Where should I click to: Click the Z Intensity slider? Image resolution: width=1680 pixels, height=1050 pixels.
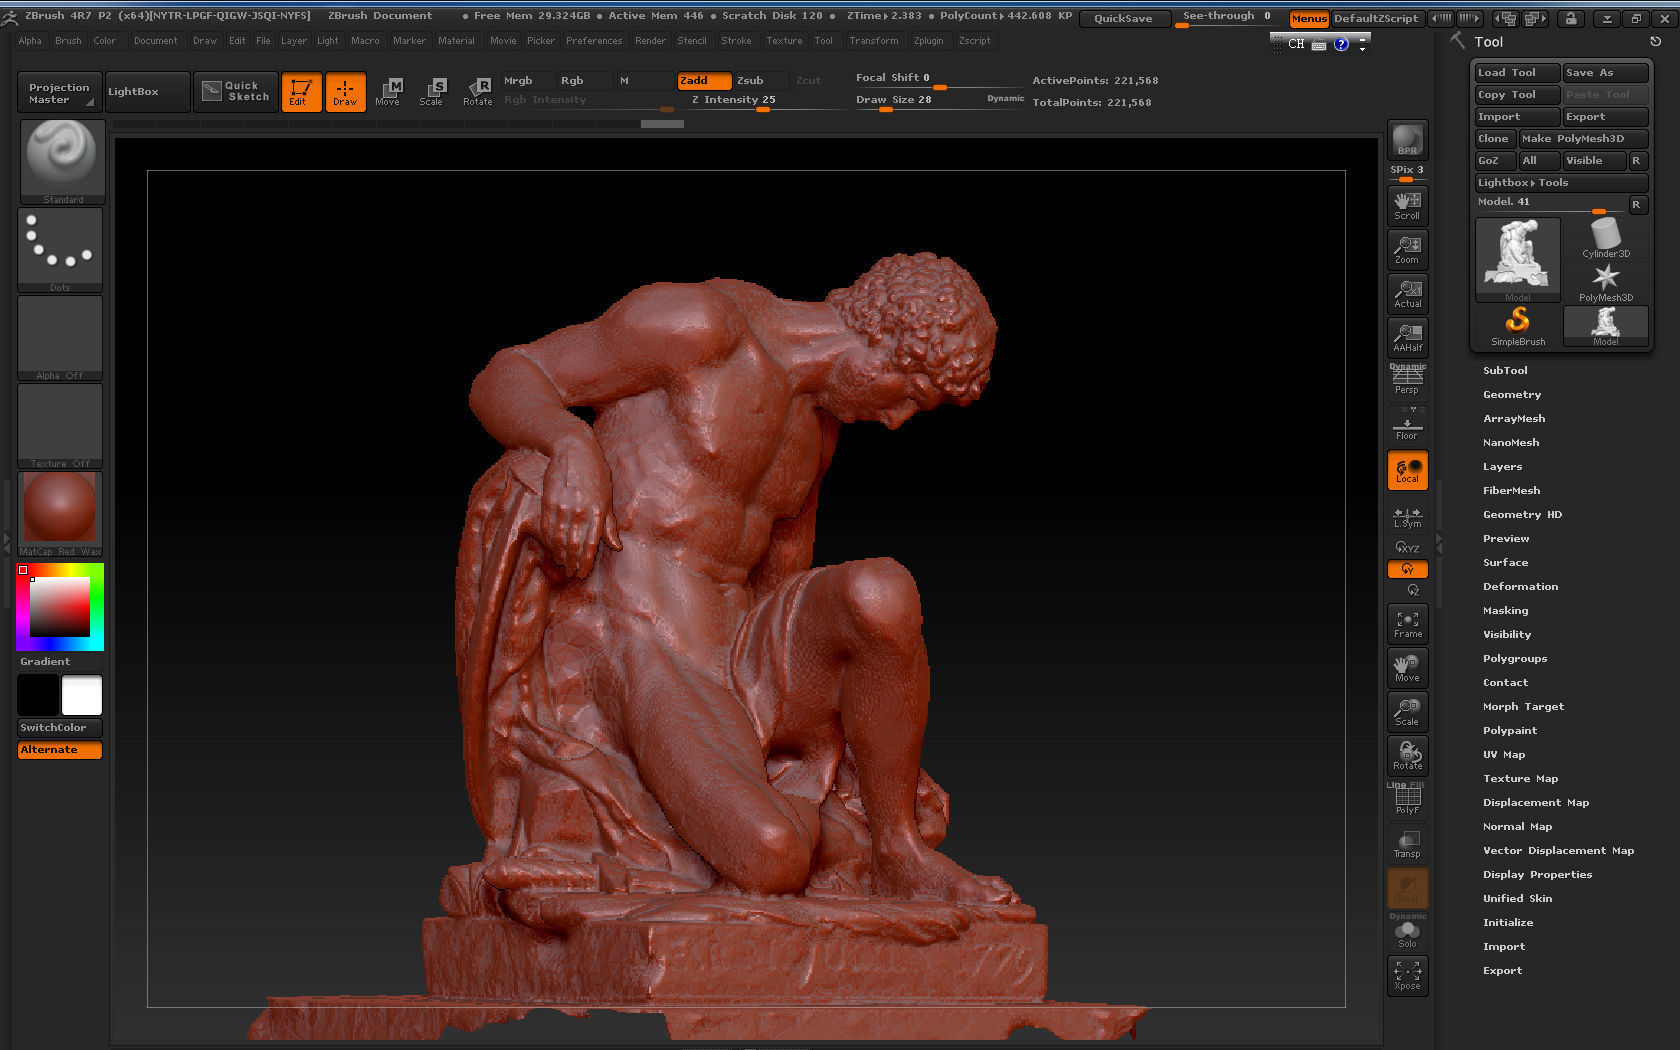pos(760,101)
